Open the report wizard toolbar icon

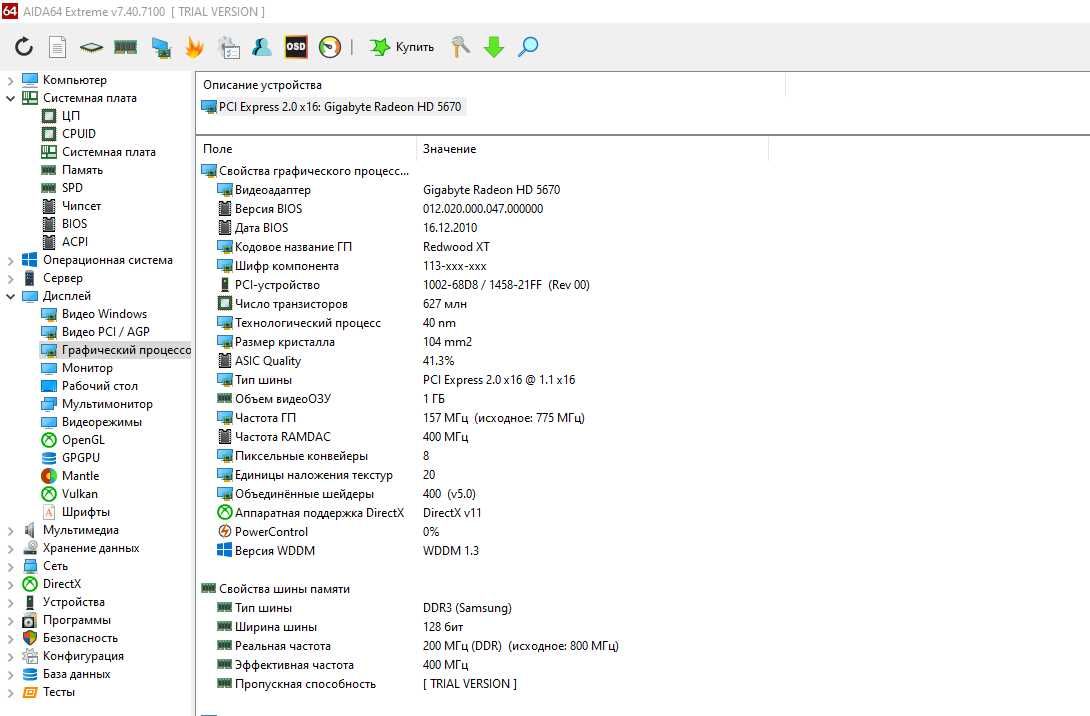(229, 47)
